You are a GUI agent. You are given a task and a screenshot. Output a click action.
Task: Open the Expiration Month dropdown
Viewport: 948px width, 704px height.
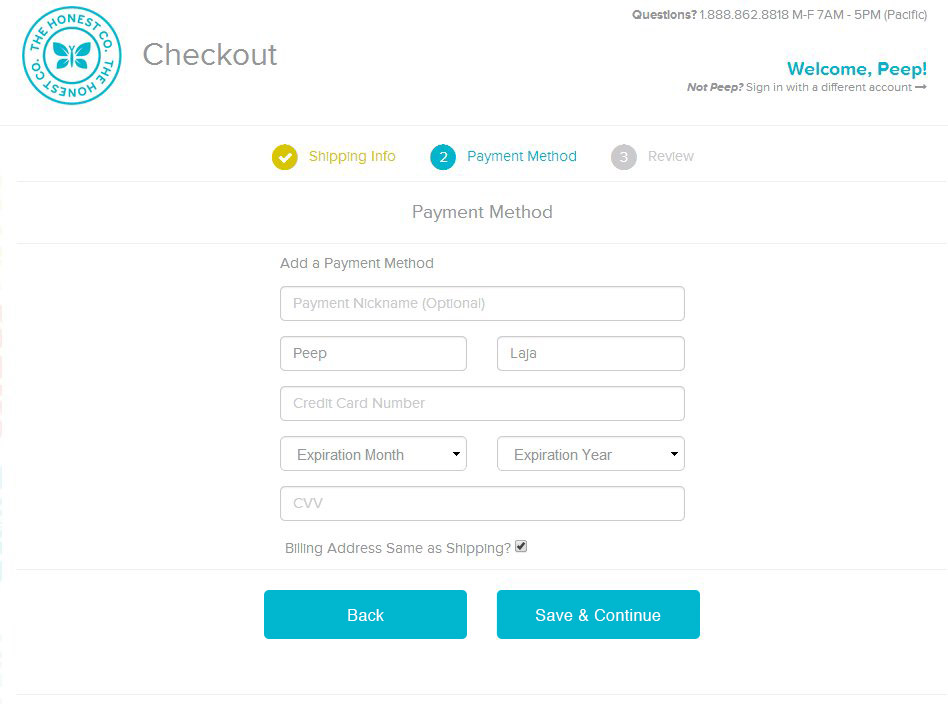pos(374,454)
